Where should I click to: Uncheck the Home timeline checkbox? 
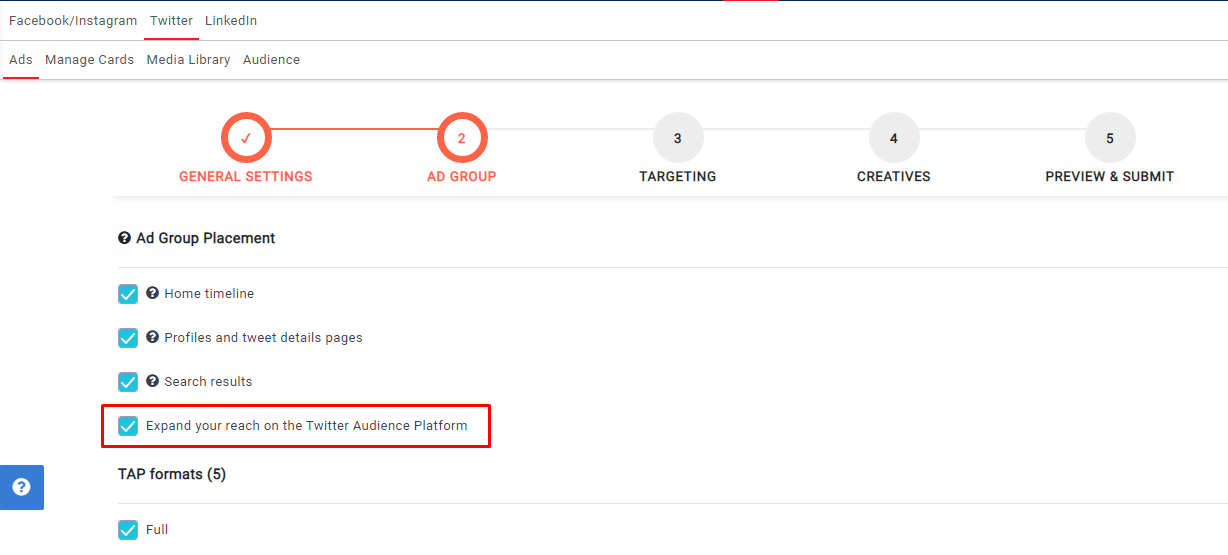pos(128,294)
